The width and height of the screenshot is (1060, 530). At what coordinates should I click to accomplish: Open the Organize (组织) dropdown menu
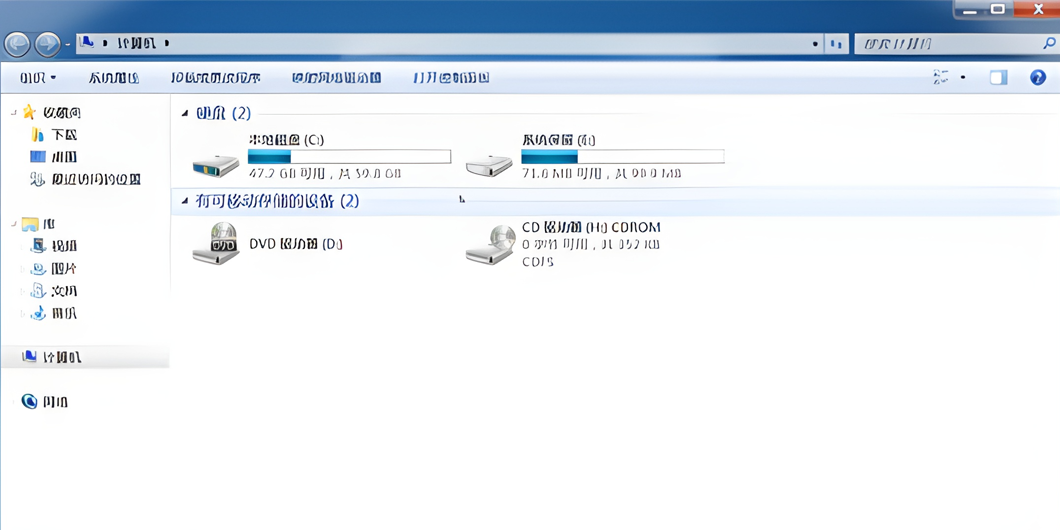[x=38, y=77]
